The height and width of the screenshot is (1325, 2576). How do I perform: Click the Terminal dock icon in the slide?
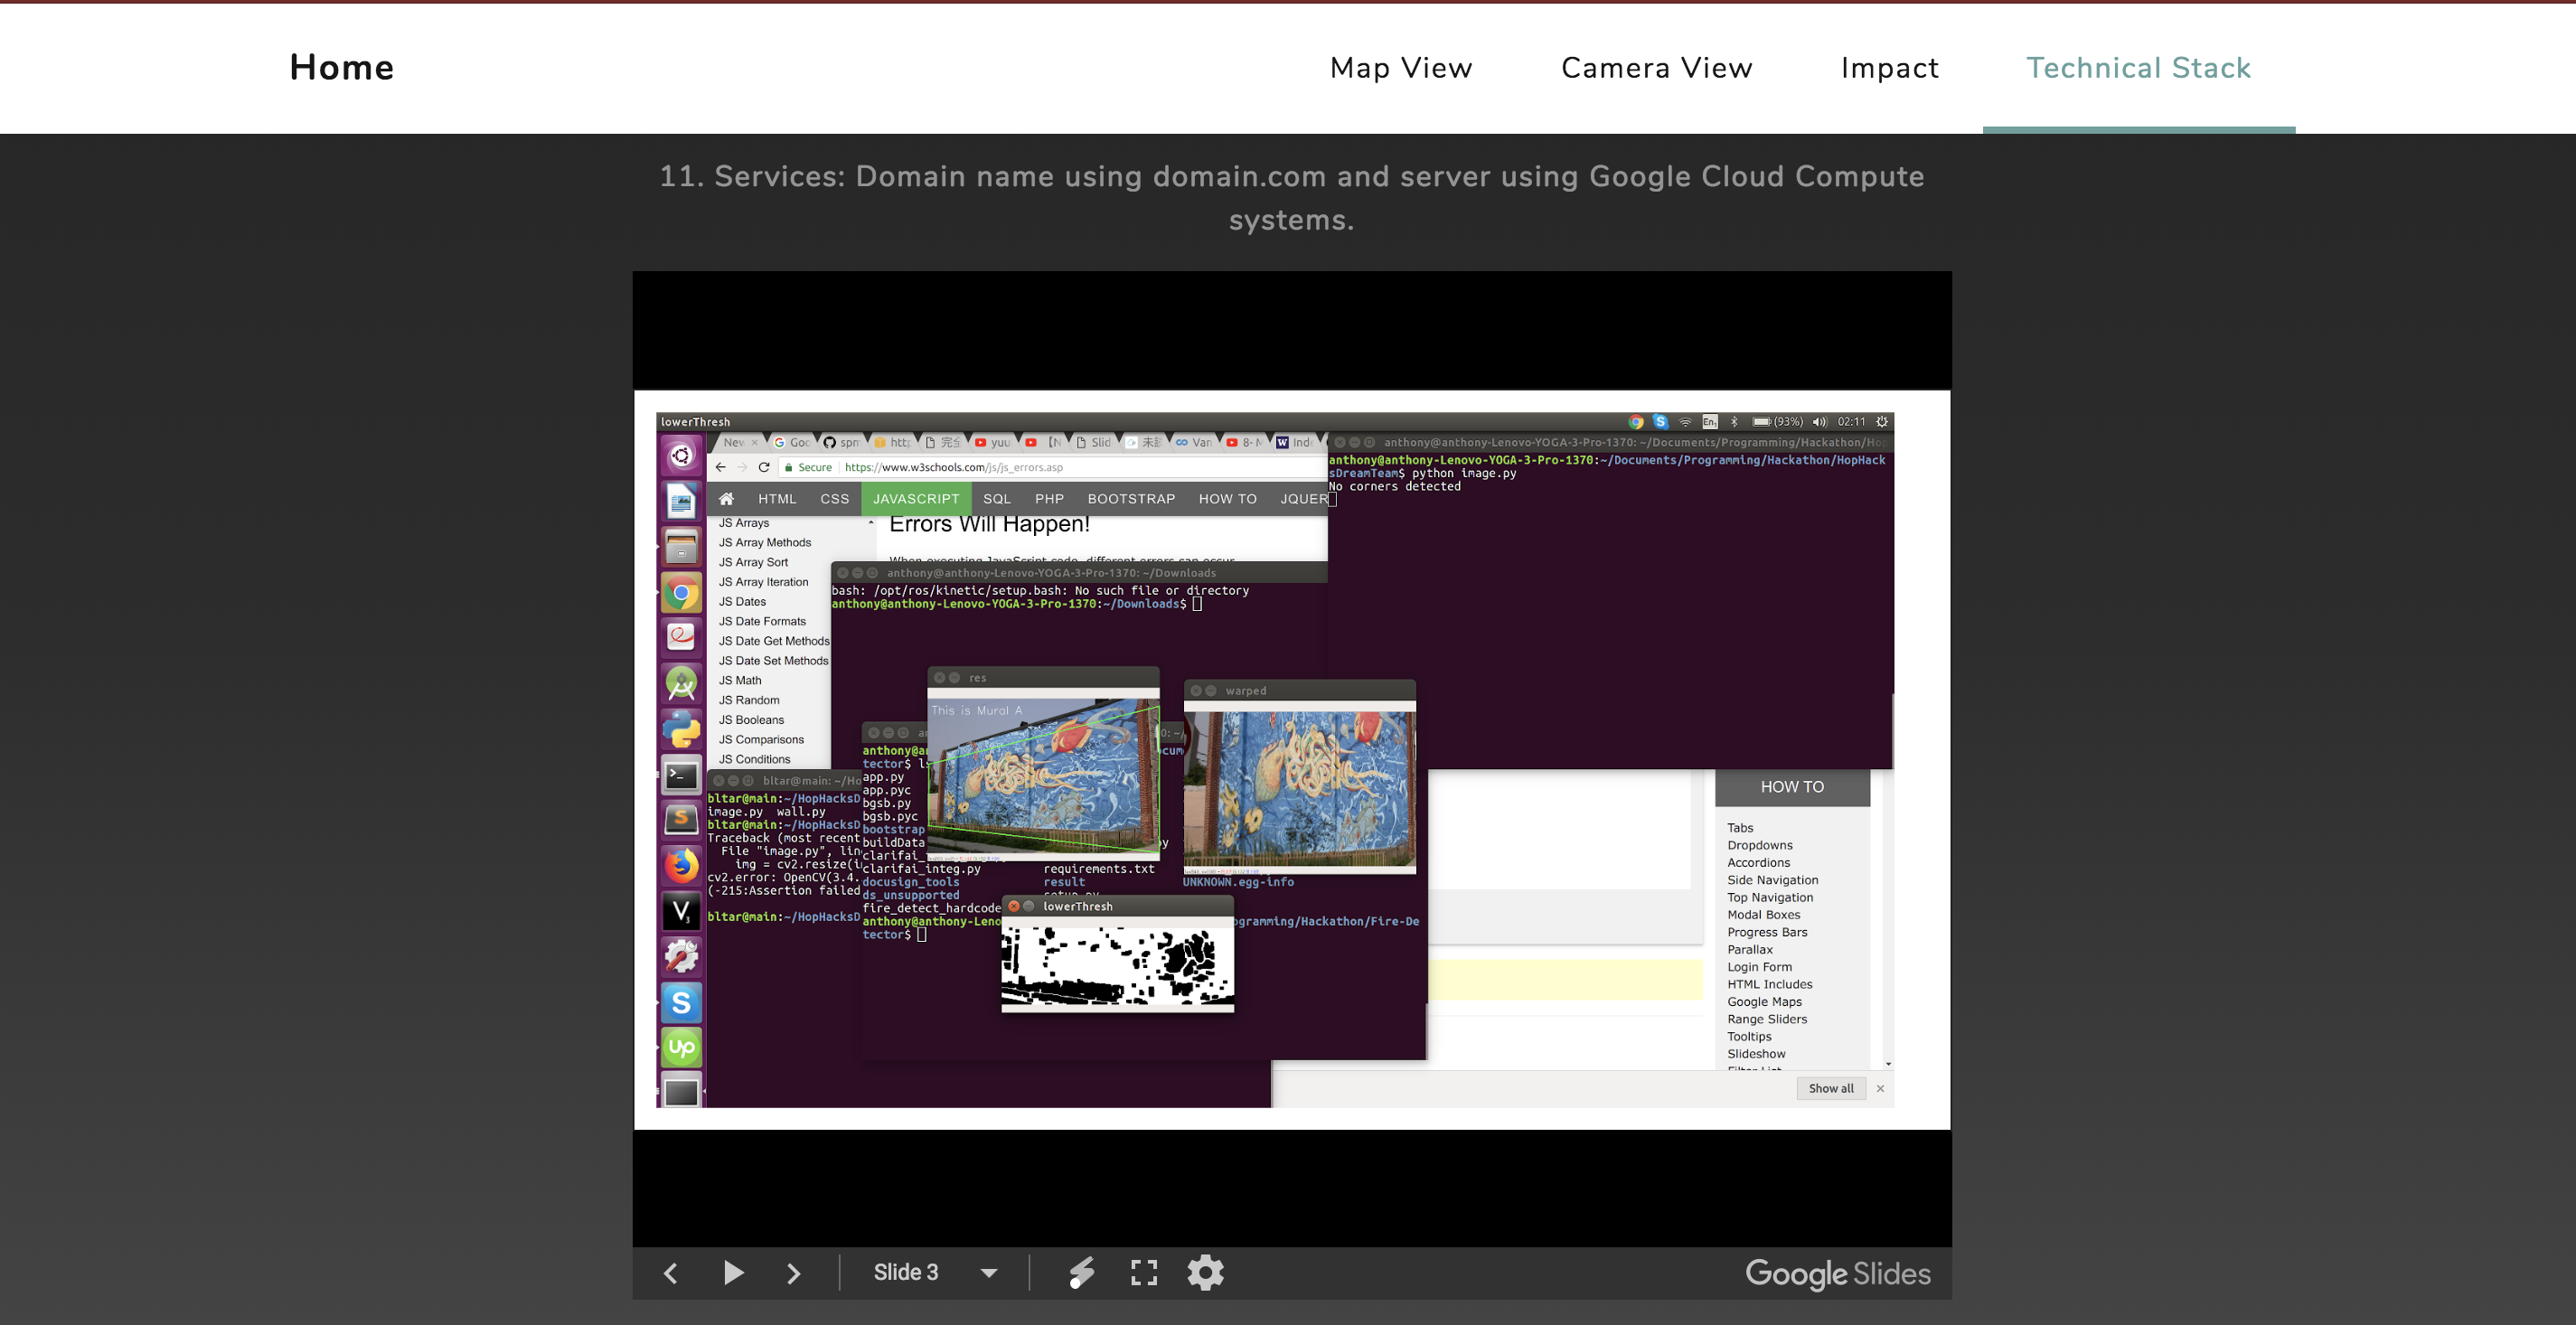(x=681, y=775)
